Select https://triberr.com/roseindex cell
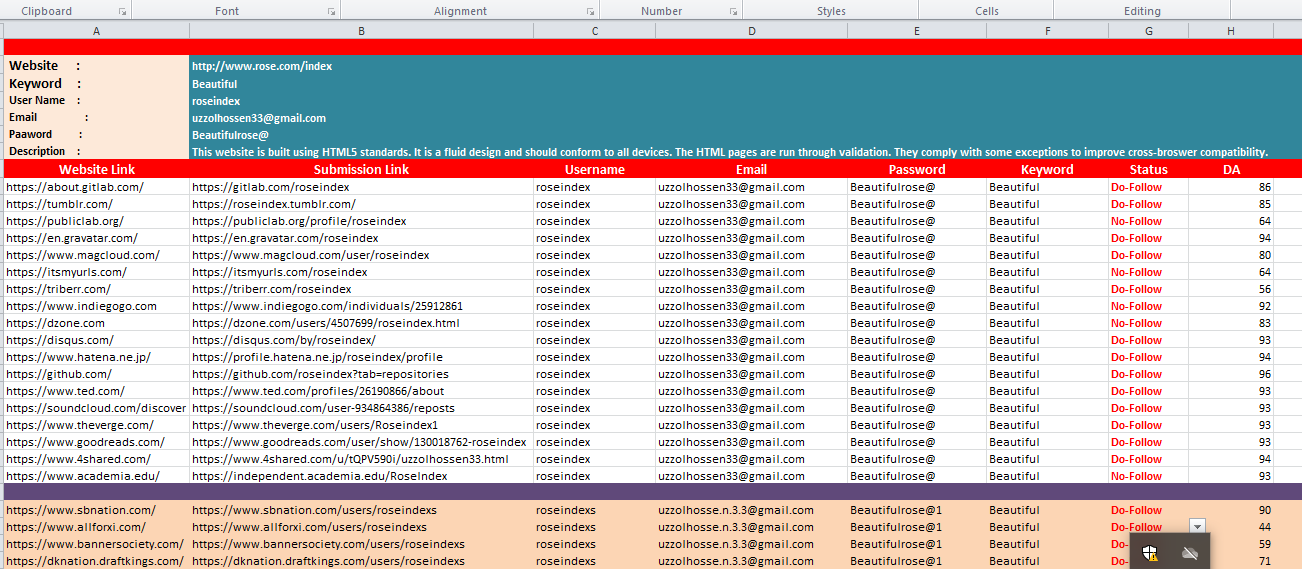 (x=361, y=289)
